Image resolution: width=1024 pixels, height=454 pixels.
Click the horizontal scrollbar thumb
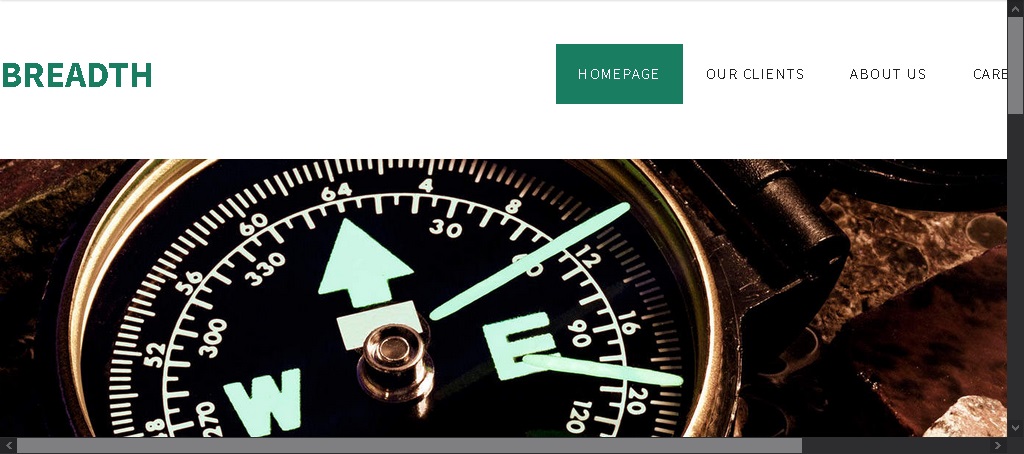coord(409,446)
